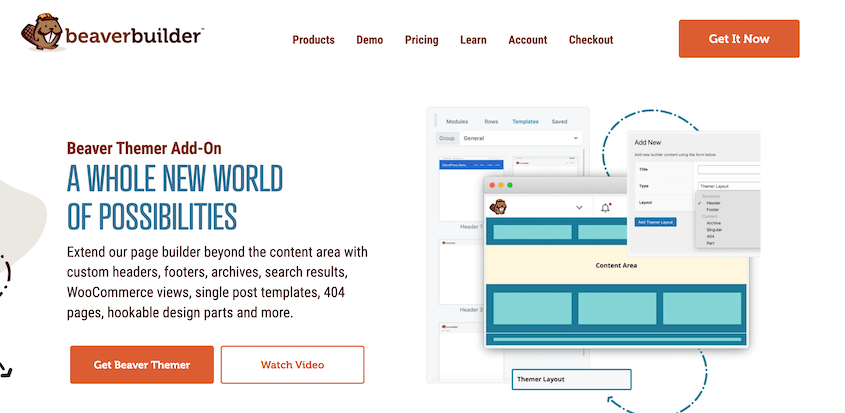Click the Watch Video button
Viewport: 845px width, 413px height.
293,365
